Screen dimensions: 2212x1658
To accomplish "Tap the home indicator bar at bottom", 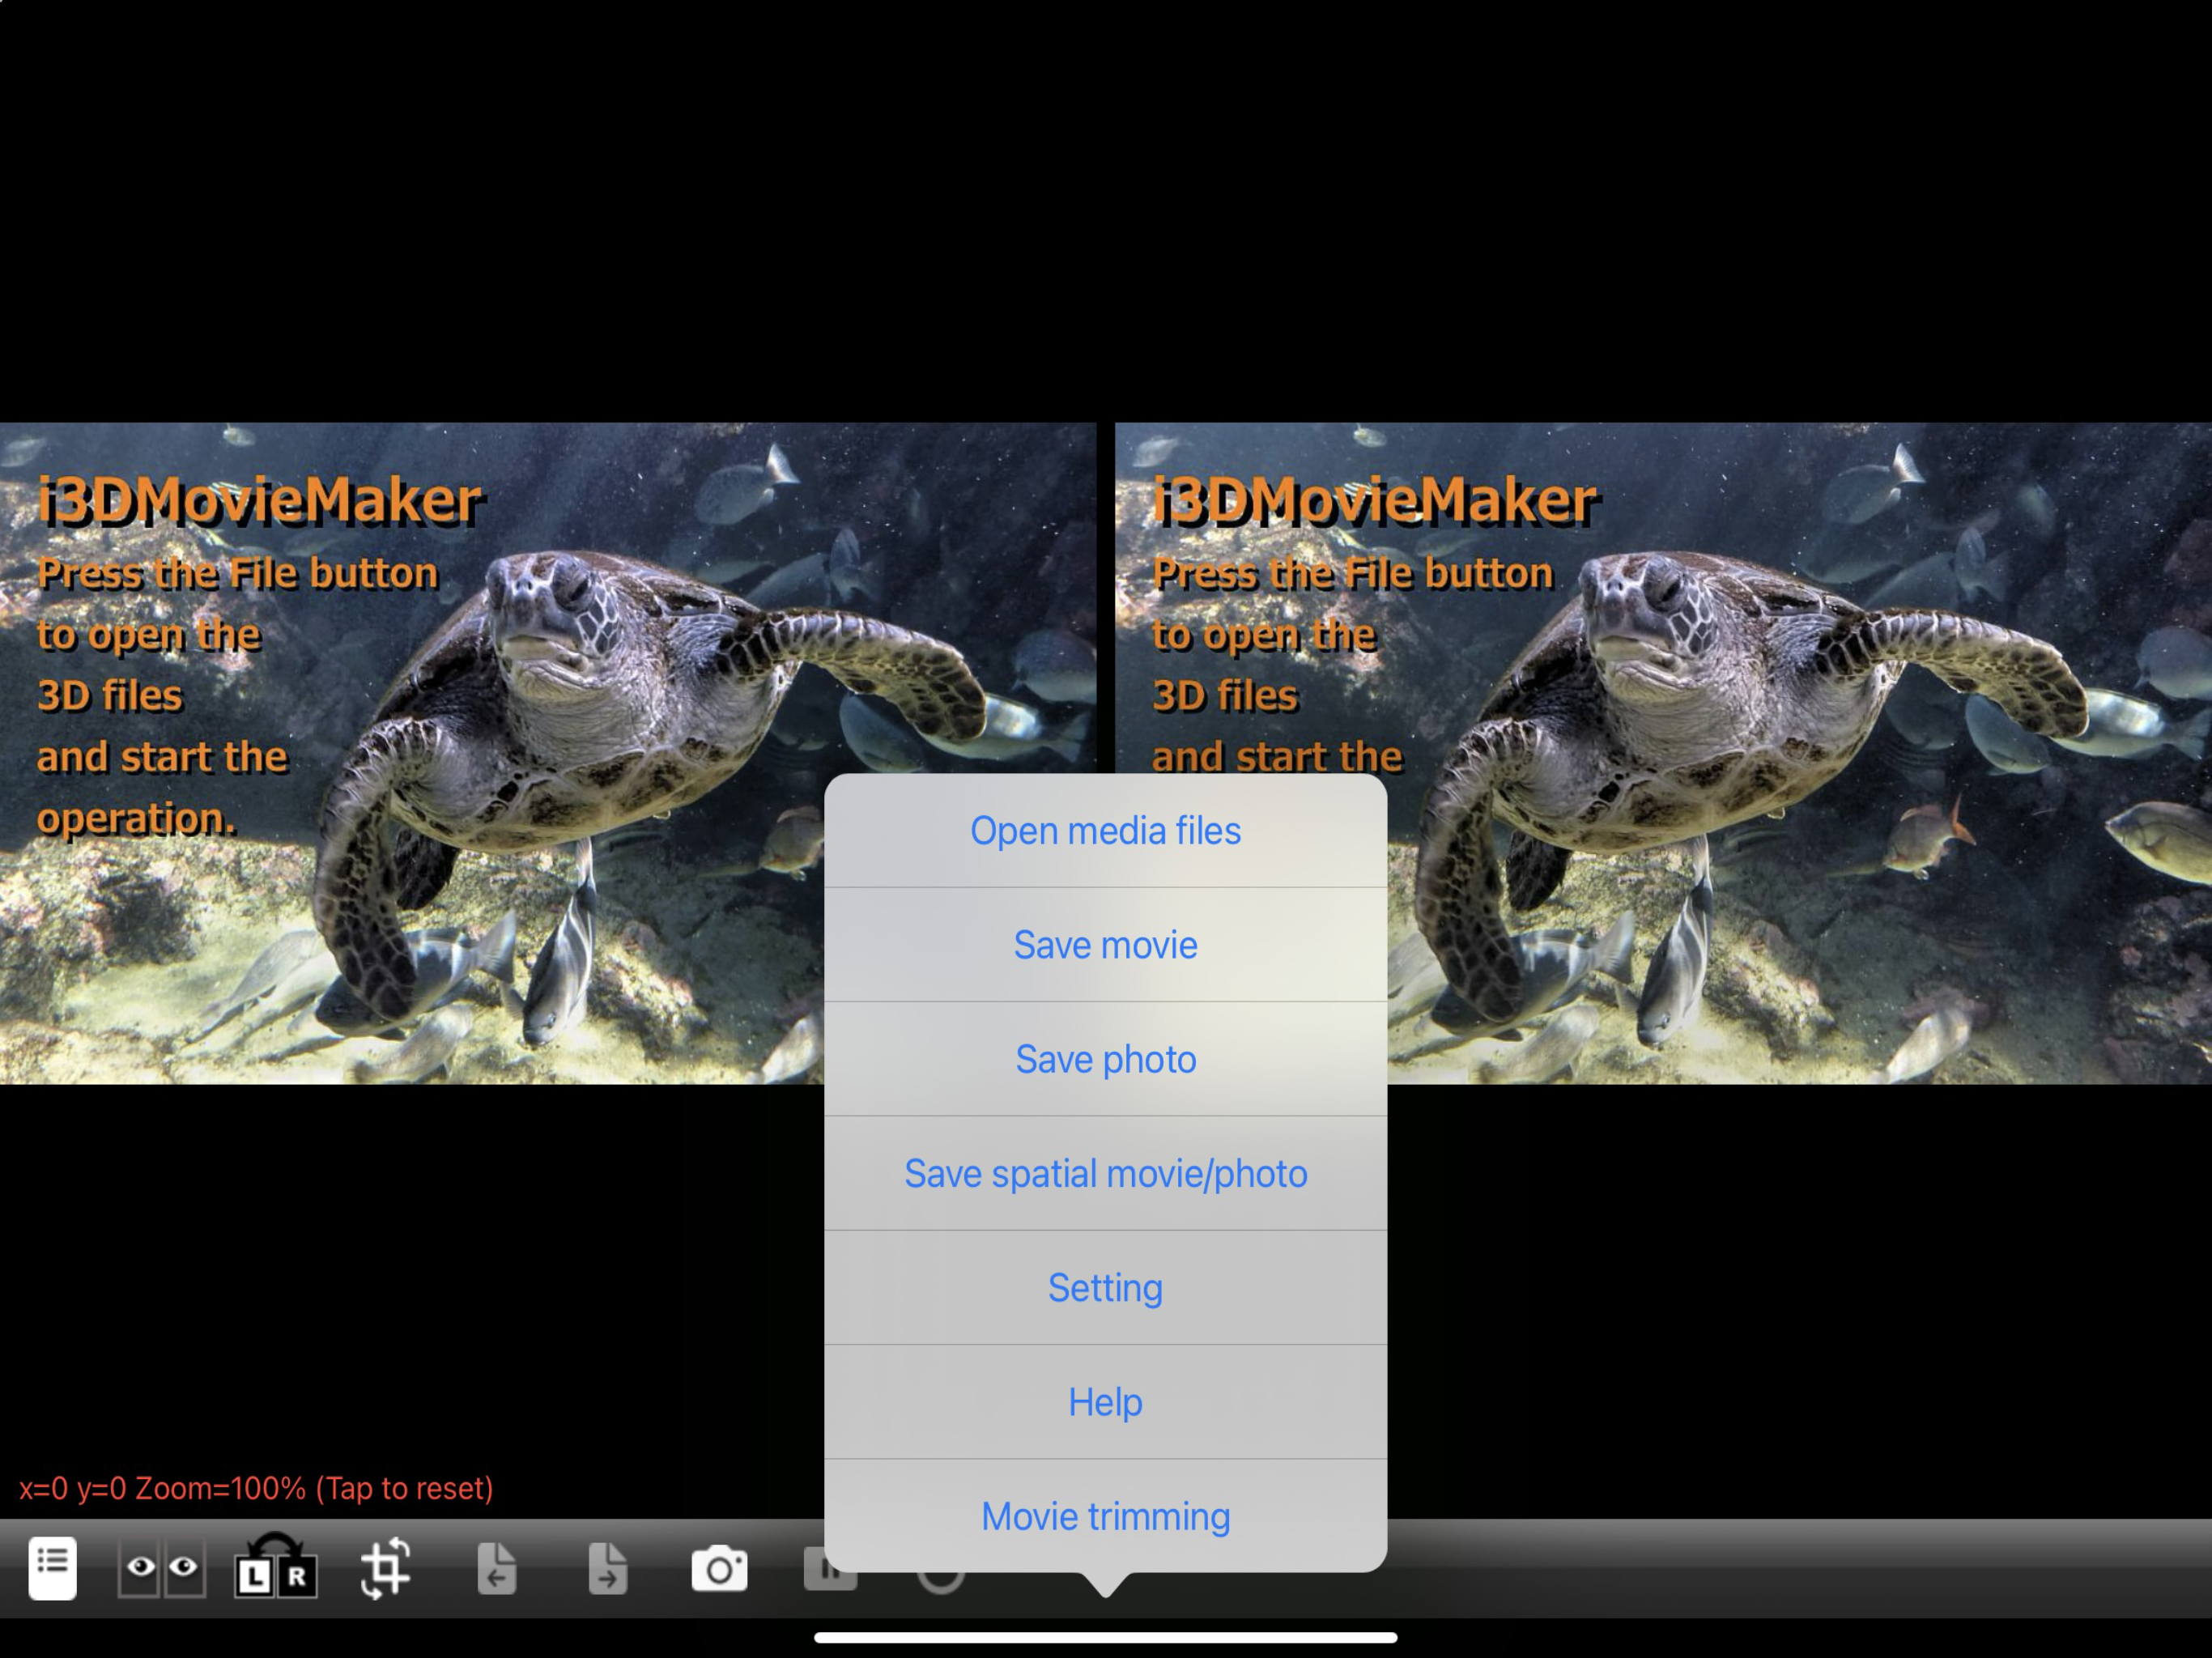I will click(1105, 1638).
